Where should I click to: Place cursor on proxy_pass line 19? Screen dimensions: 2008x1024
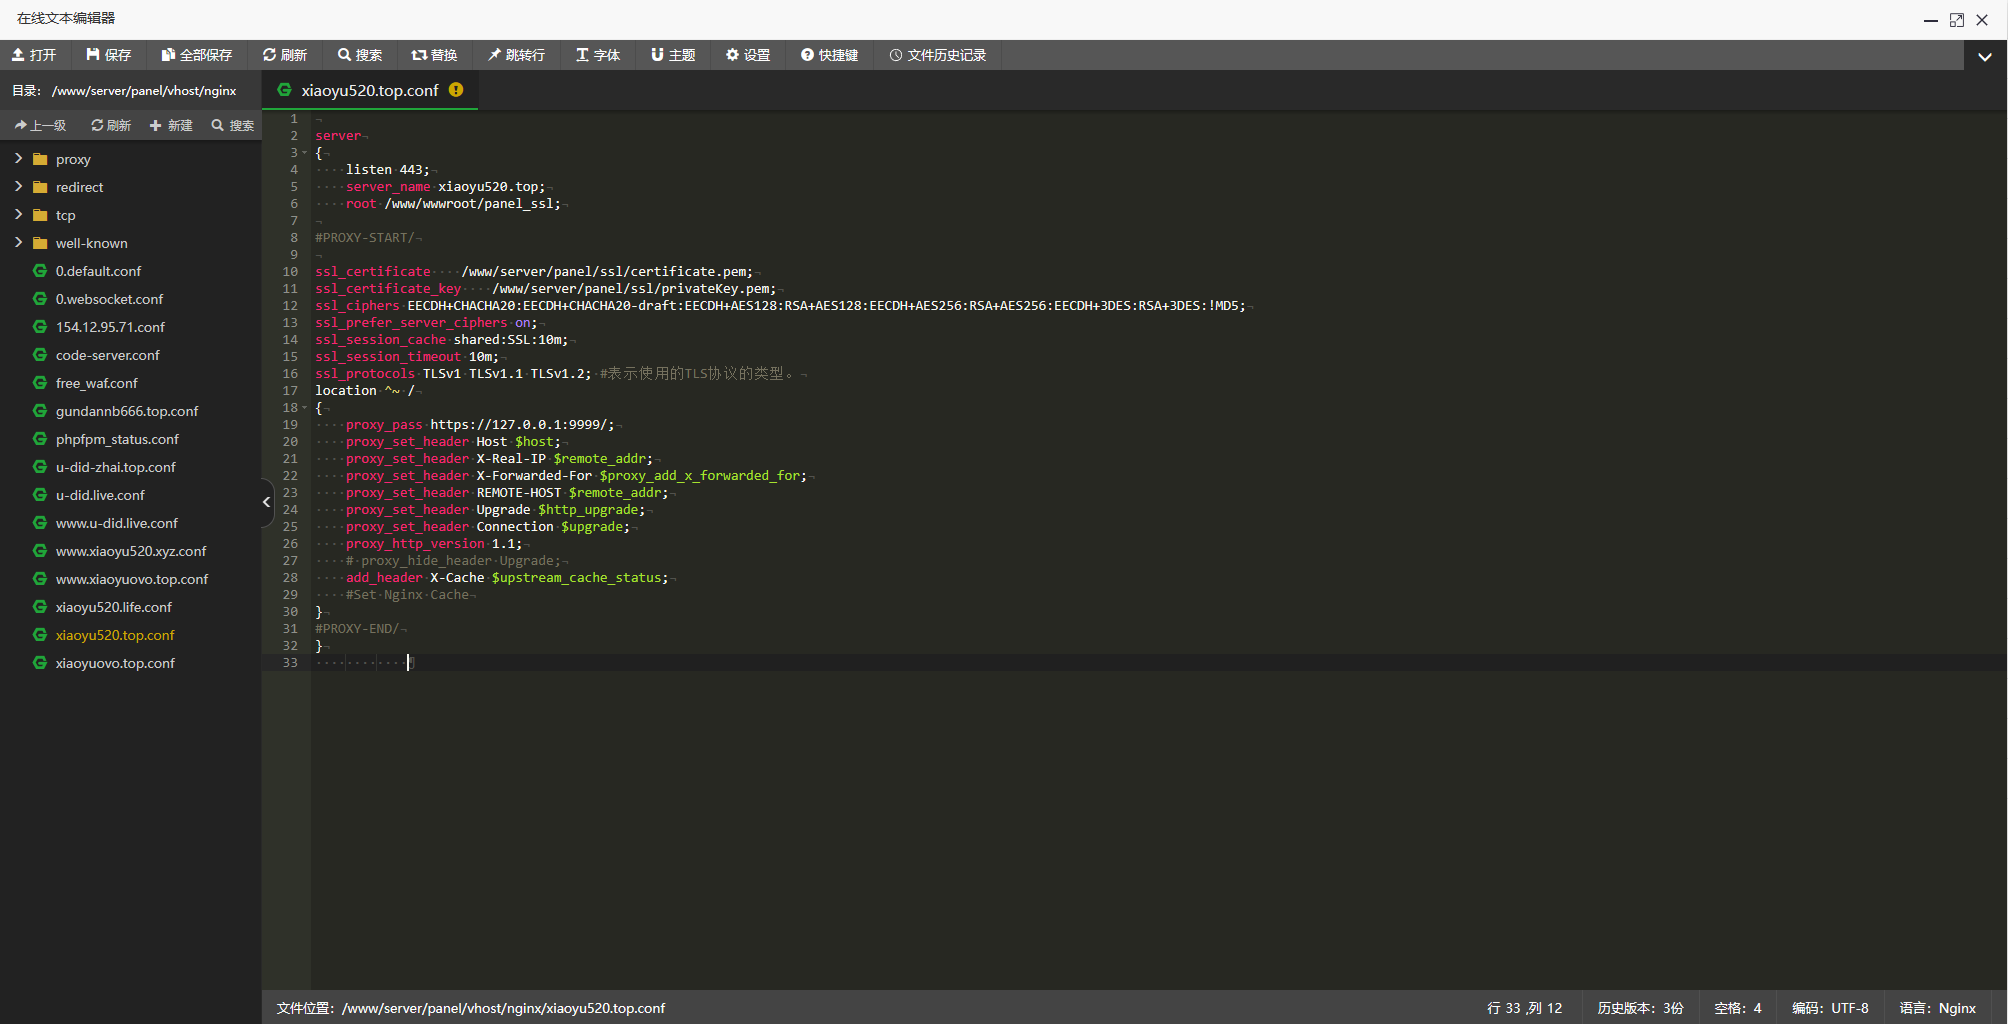pos(480,425)
